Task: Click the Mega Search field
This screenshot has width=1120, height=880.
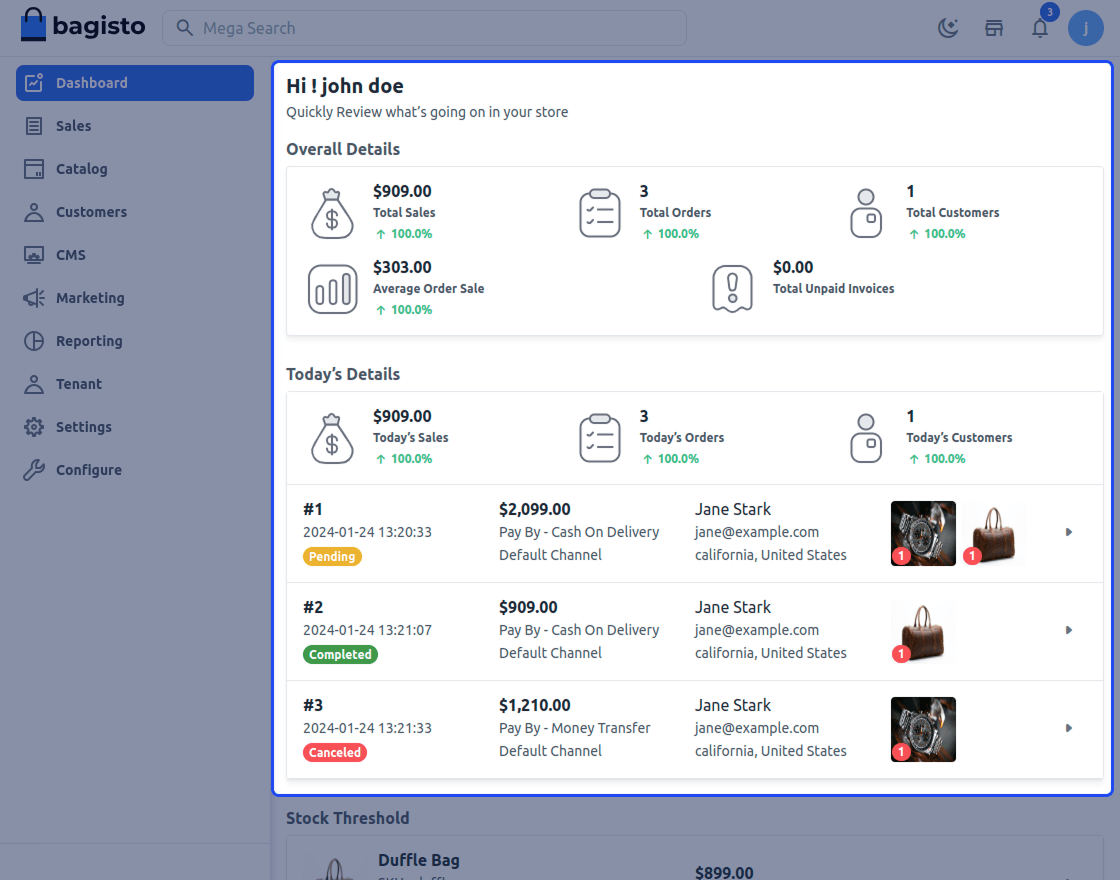Action: click(424, 28)
